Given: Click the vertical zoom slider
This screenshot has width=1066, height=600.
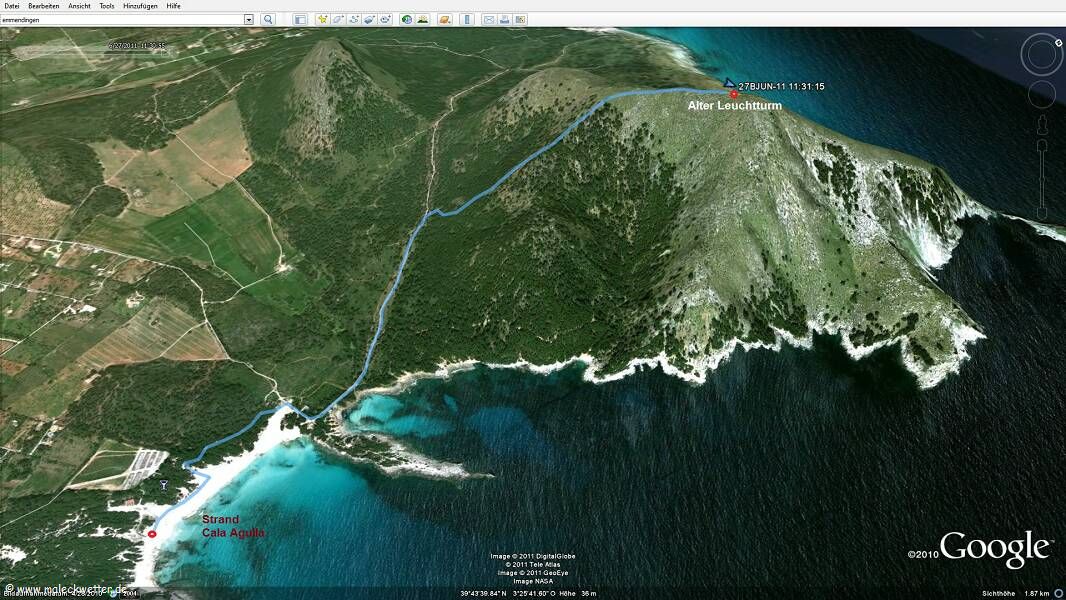Looking at the screenshot, I should click(1041, 175).
